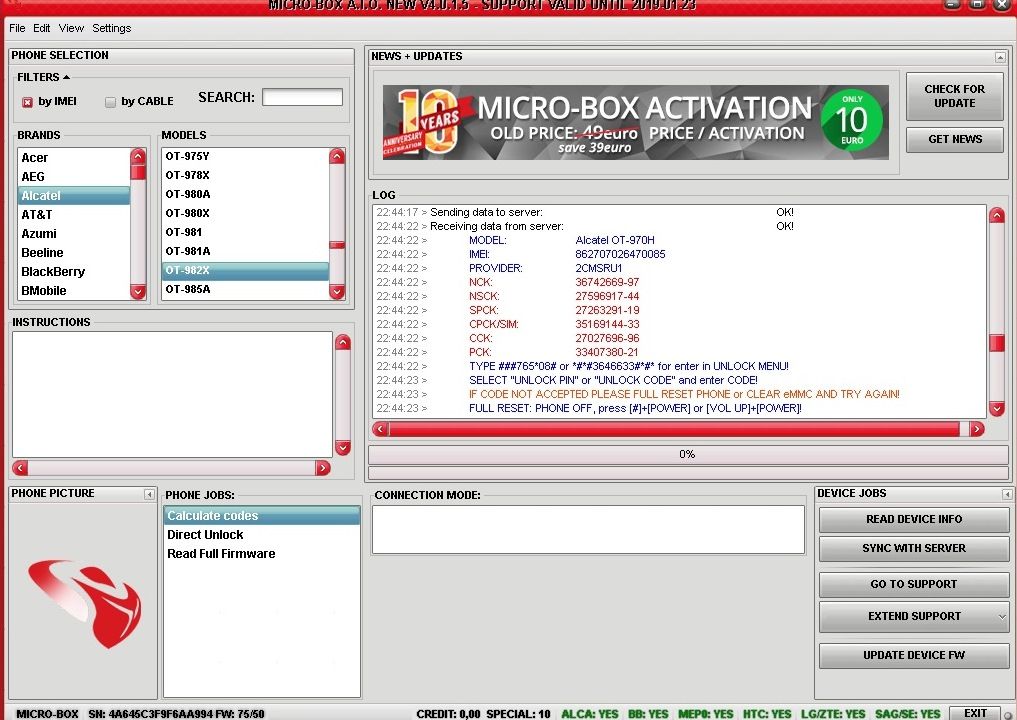The width and height of the screenshot is (1017, 720).
Task: Collapse the DEVICE JOBS panel
Action: click(1007, 494)
